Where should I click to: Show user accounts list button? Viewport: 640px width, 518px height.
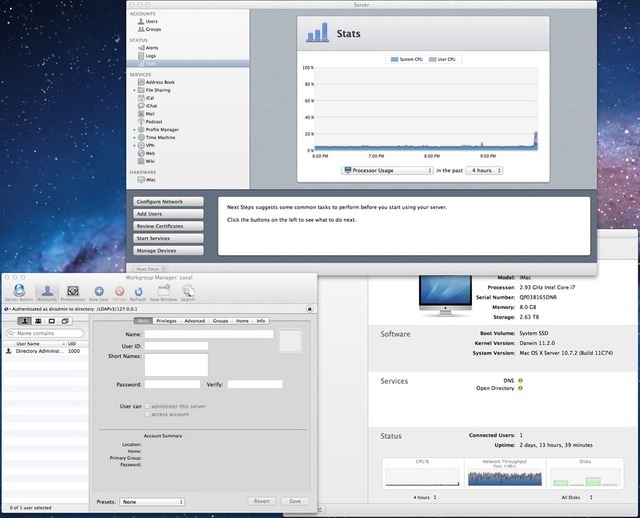pyautogui.click(x=24, y=321)
